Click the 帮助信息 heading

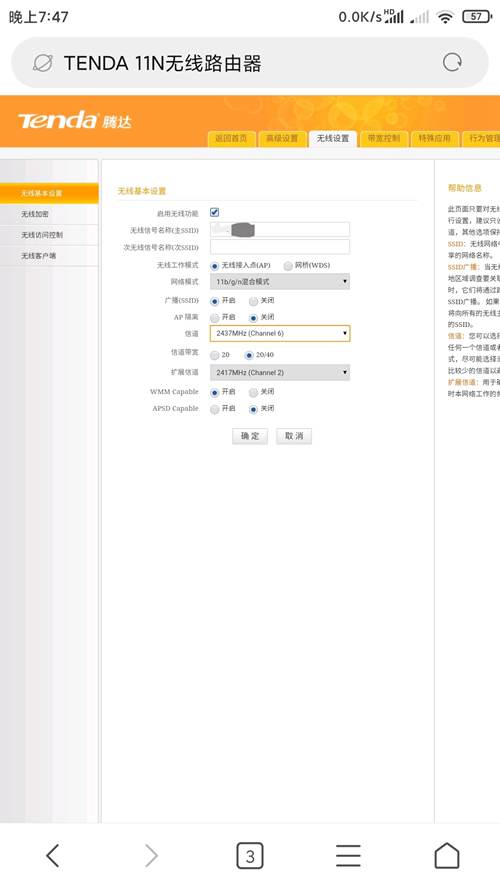[x=464, y=188]
